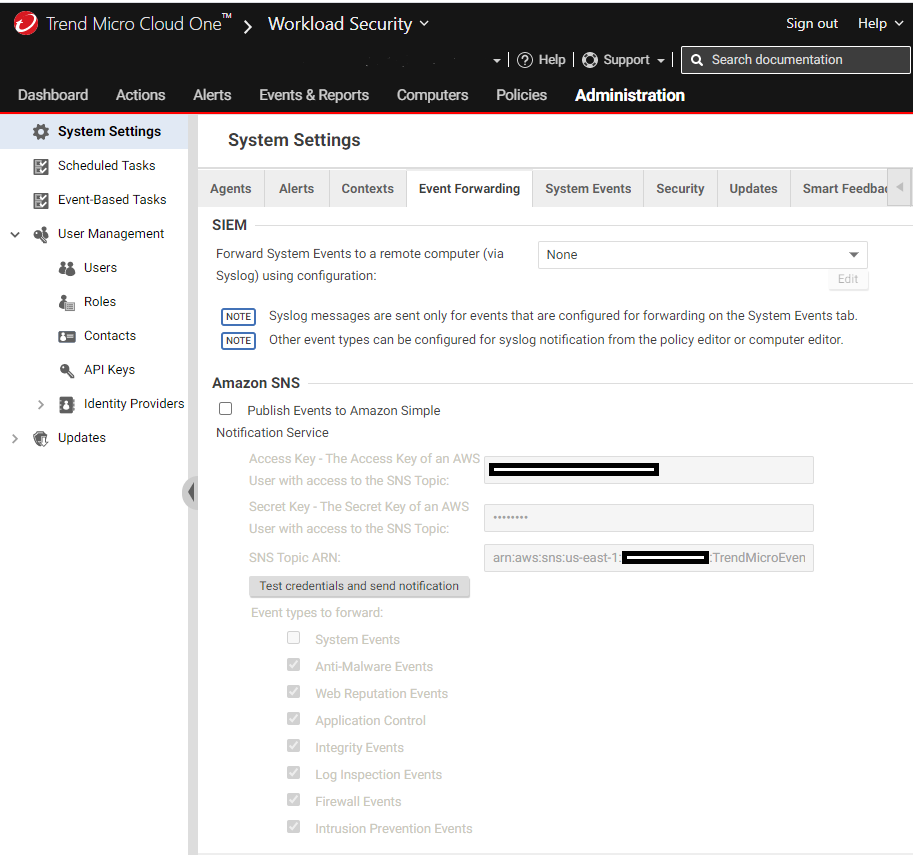Click the Sign out link
The image size is (913, 855).
click(812, 24)
